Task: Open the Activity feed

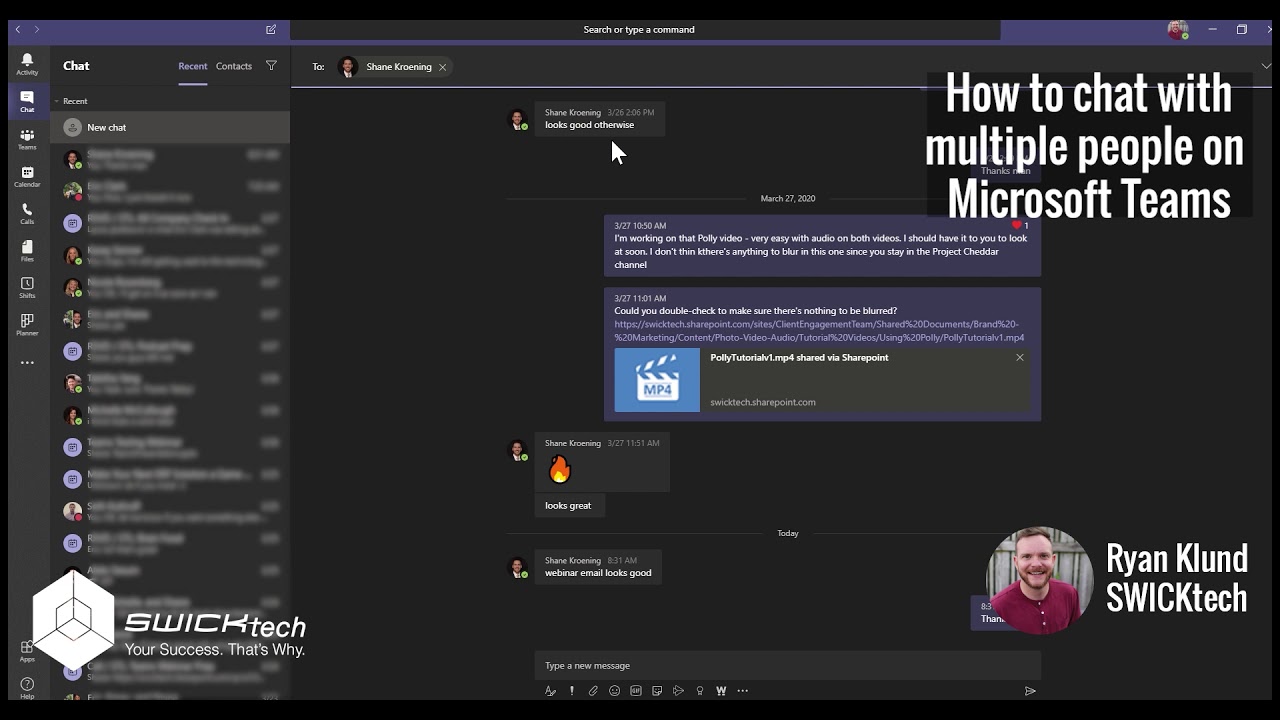Action: coord(27,65)
